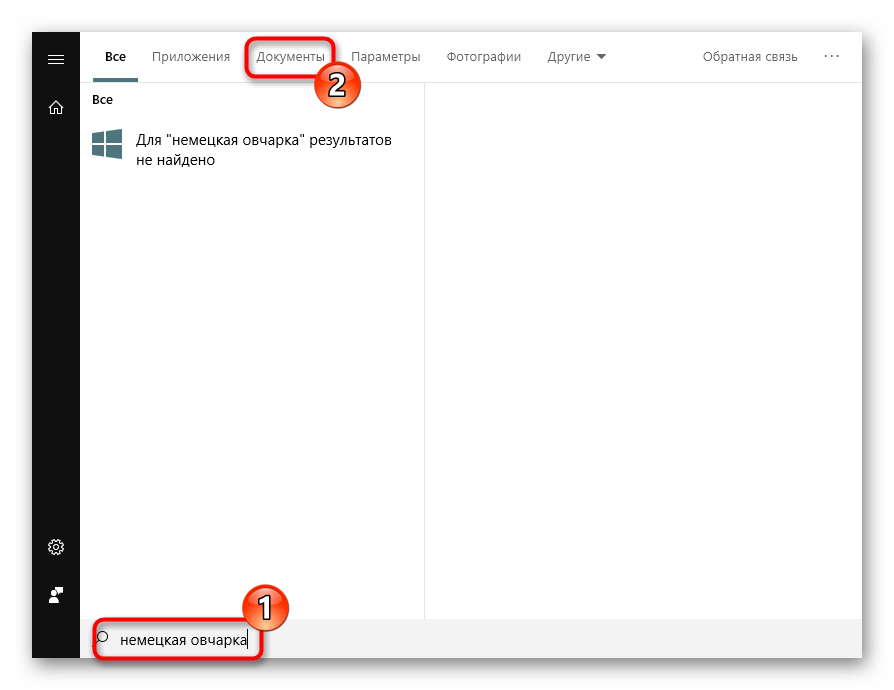This screenshot has width=894, height=690.
Task: Open search settings via the gear icon
Action: [x=56, y=547]
